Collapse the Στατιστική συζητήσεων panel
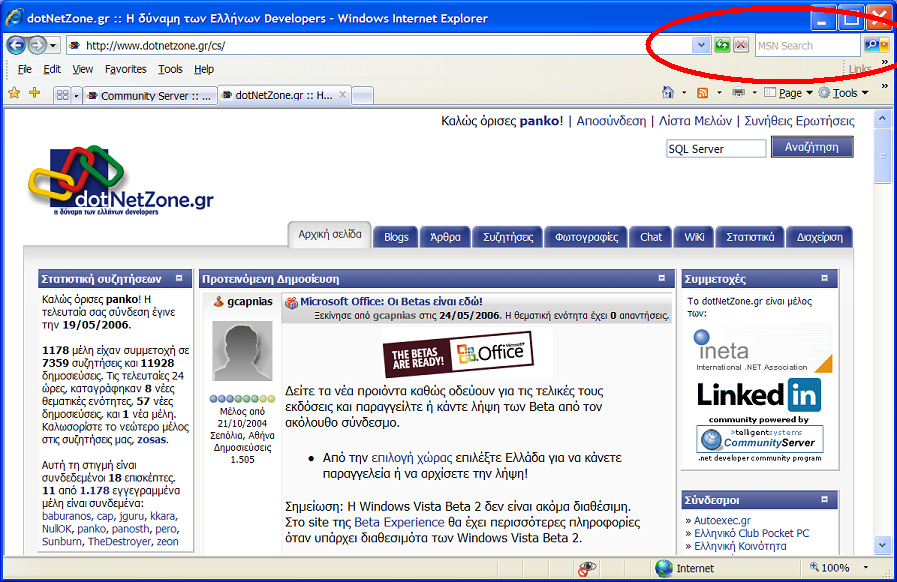The image size is (897, 582). (x=179, y=279)
